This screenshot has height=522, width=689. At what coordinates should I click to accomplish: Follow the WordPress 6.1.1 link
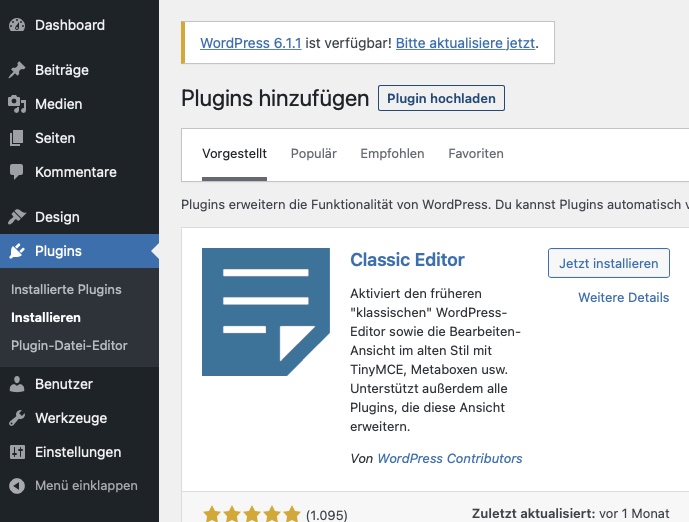[x=250, y=43]
